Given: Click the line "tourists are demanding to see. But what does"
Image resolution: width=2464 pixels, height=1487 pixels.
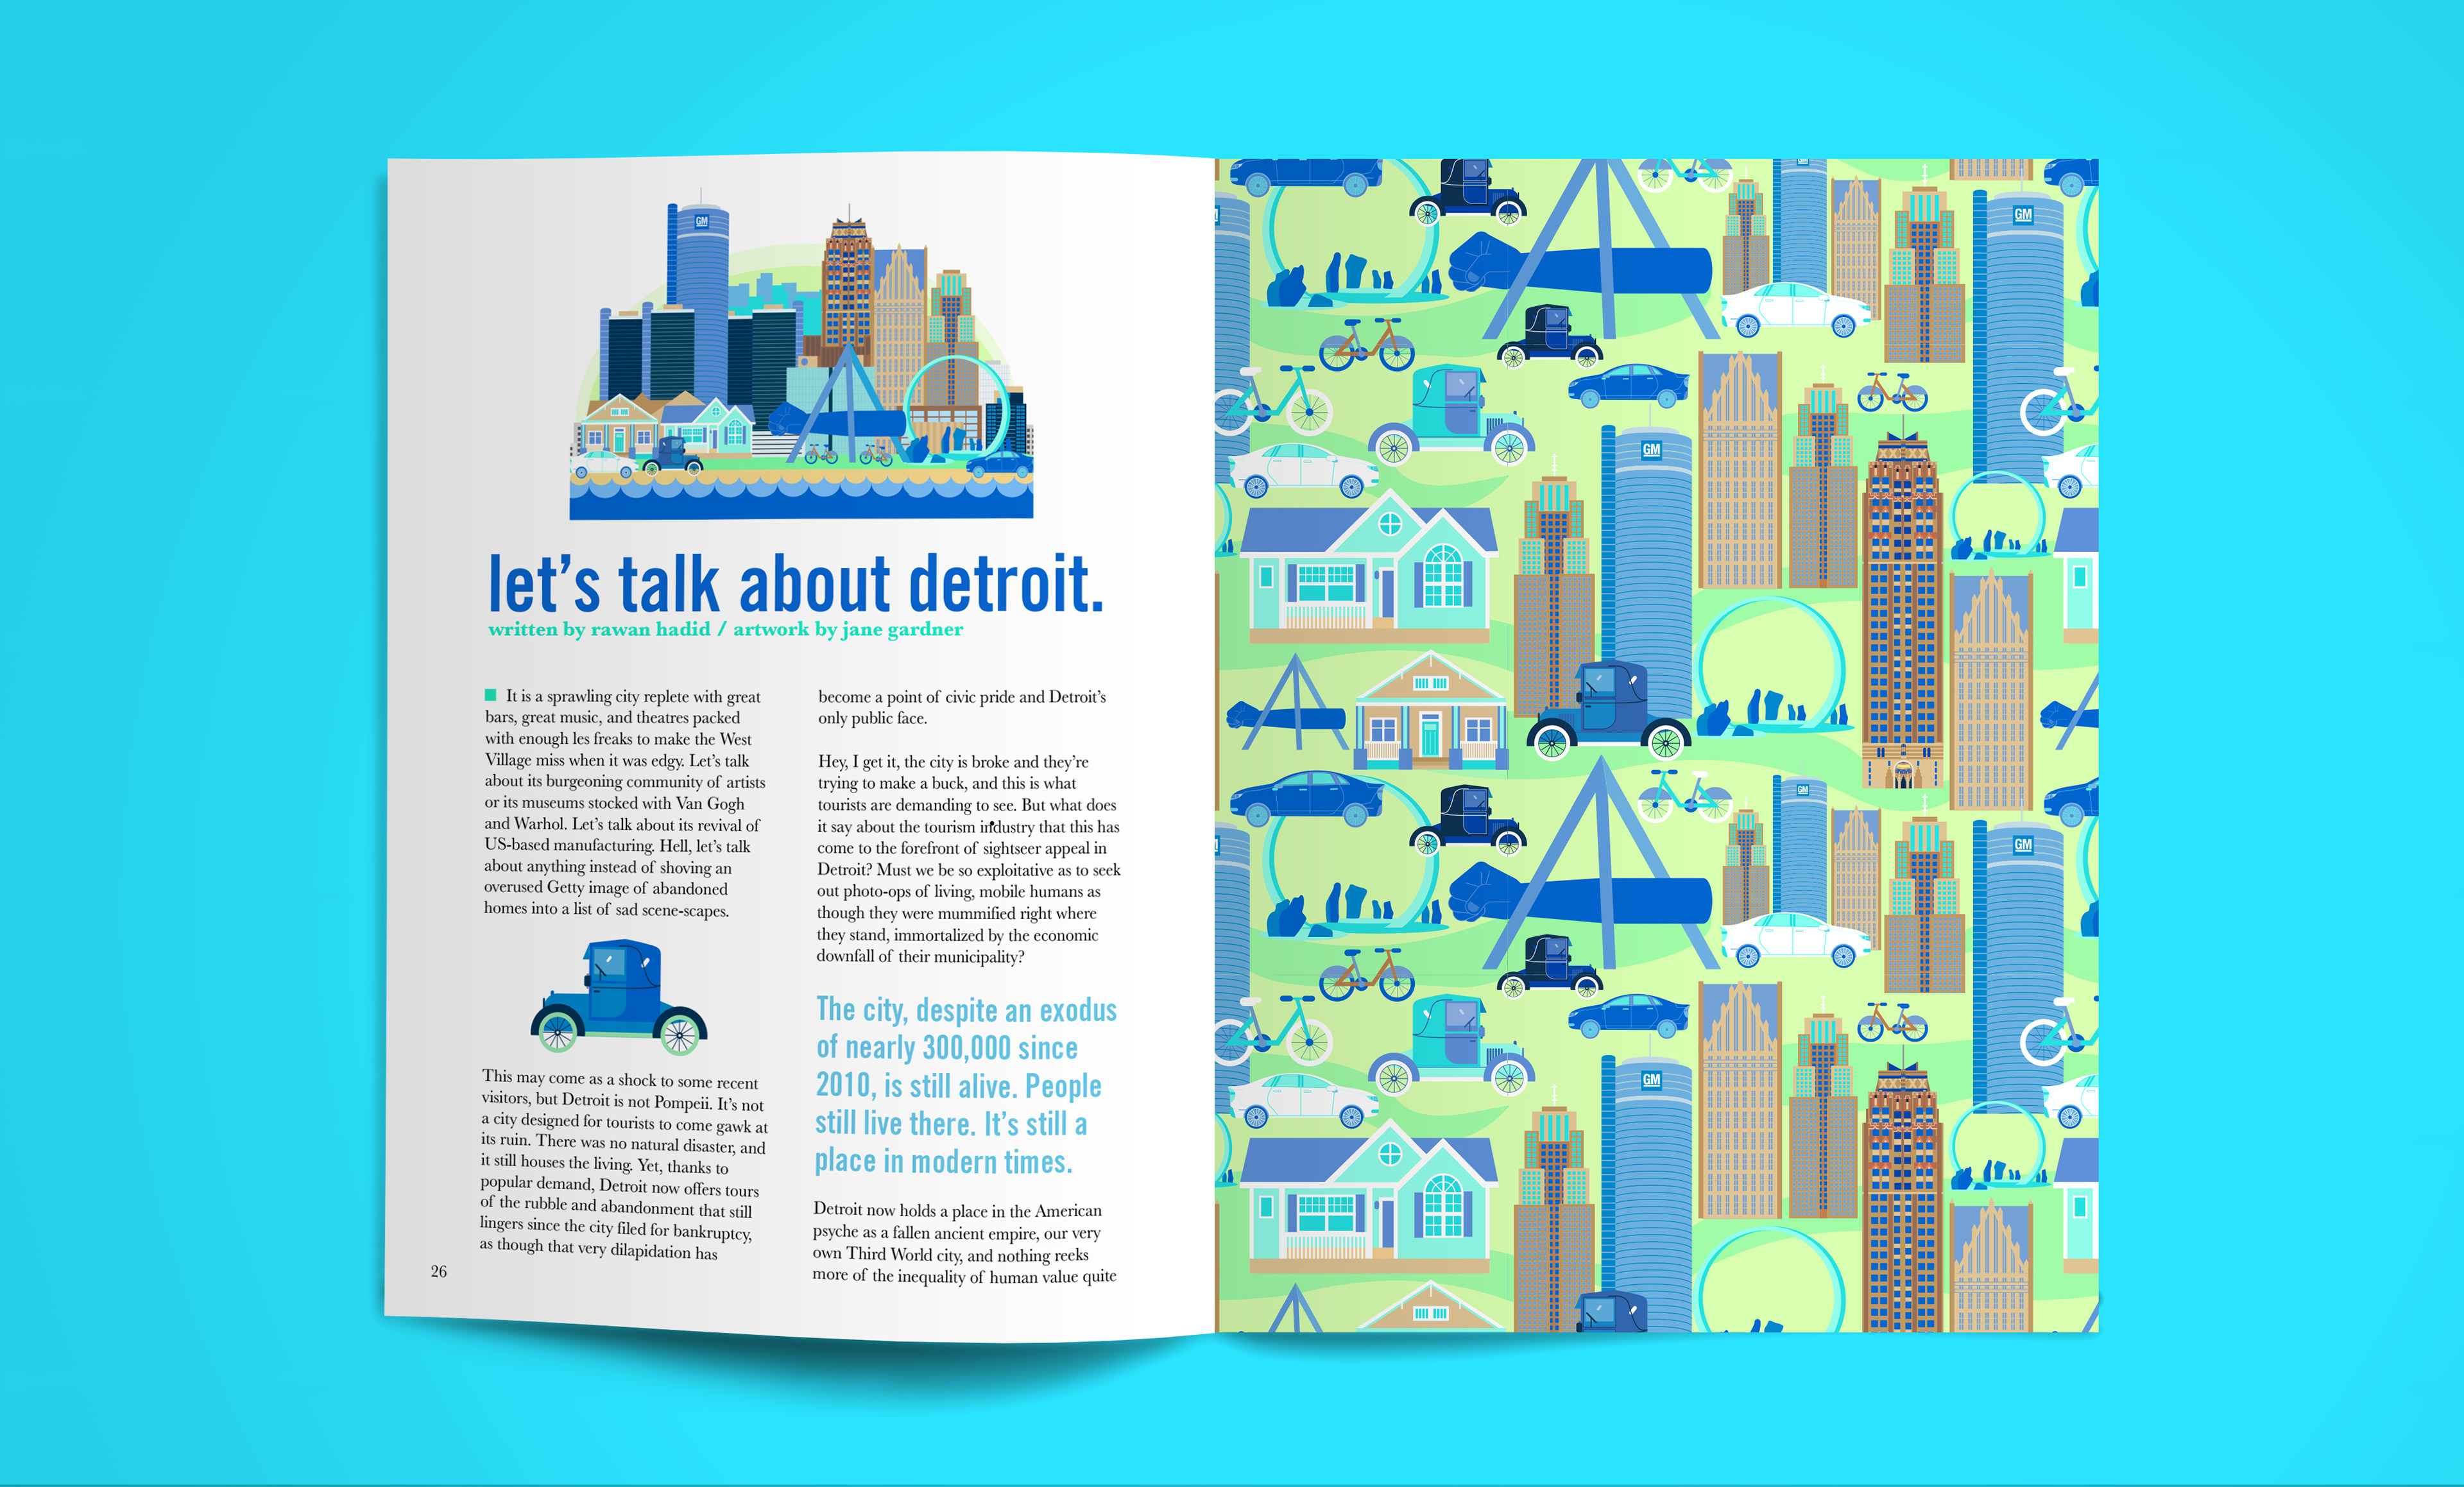Looking at the screenshot, I should (967, 805).
